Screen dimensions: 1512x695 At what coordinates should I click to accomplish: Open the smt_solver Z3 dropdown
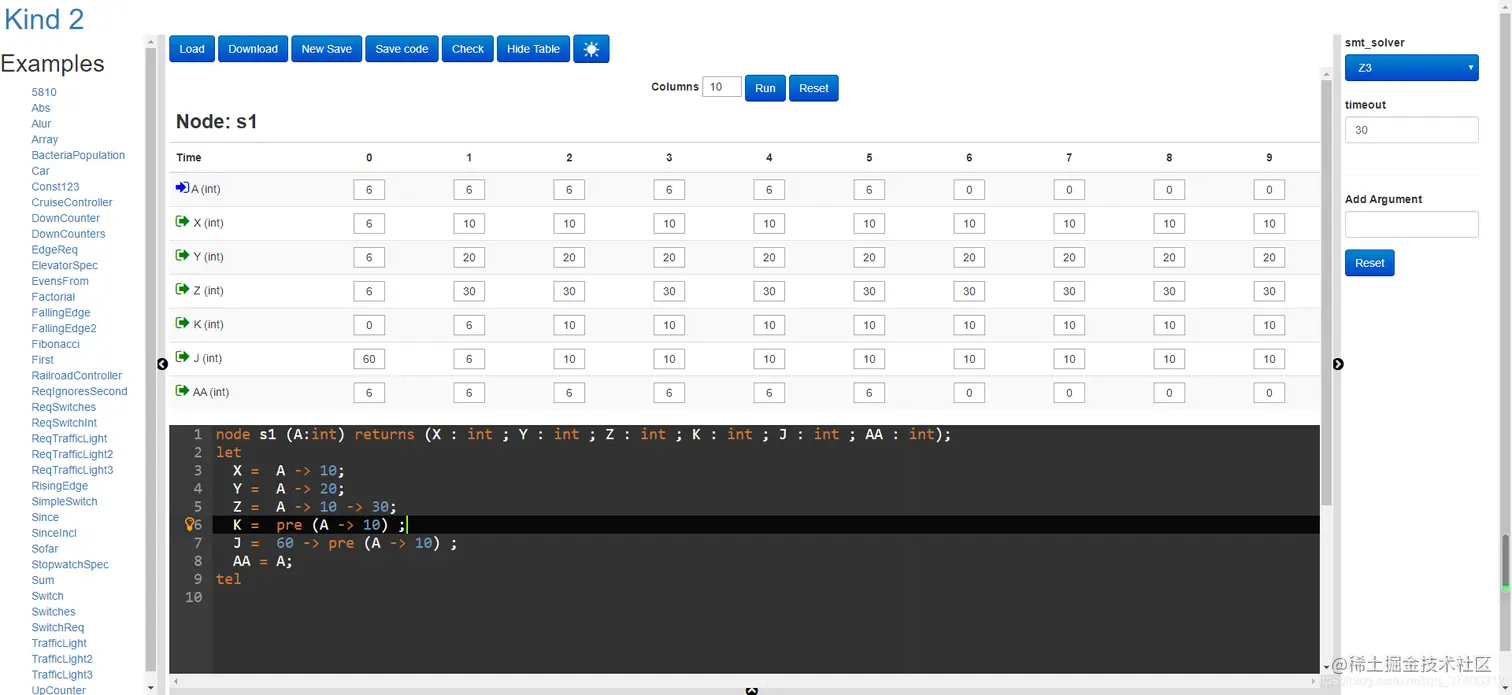click(1411, 68)
